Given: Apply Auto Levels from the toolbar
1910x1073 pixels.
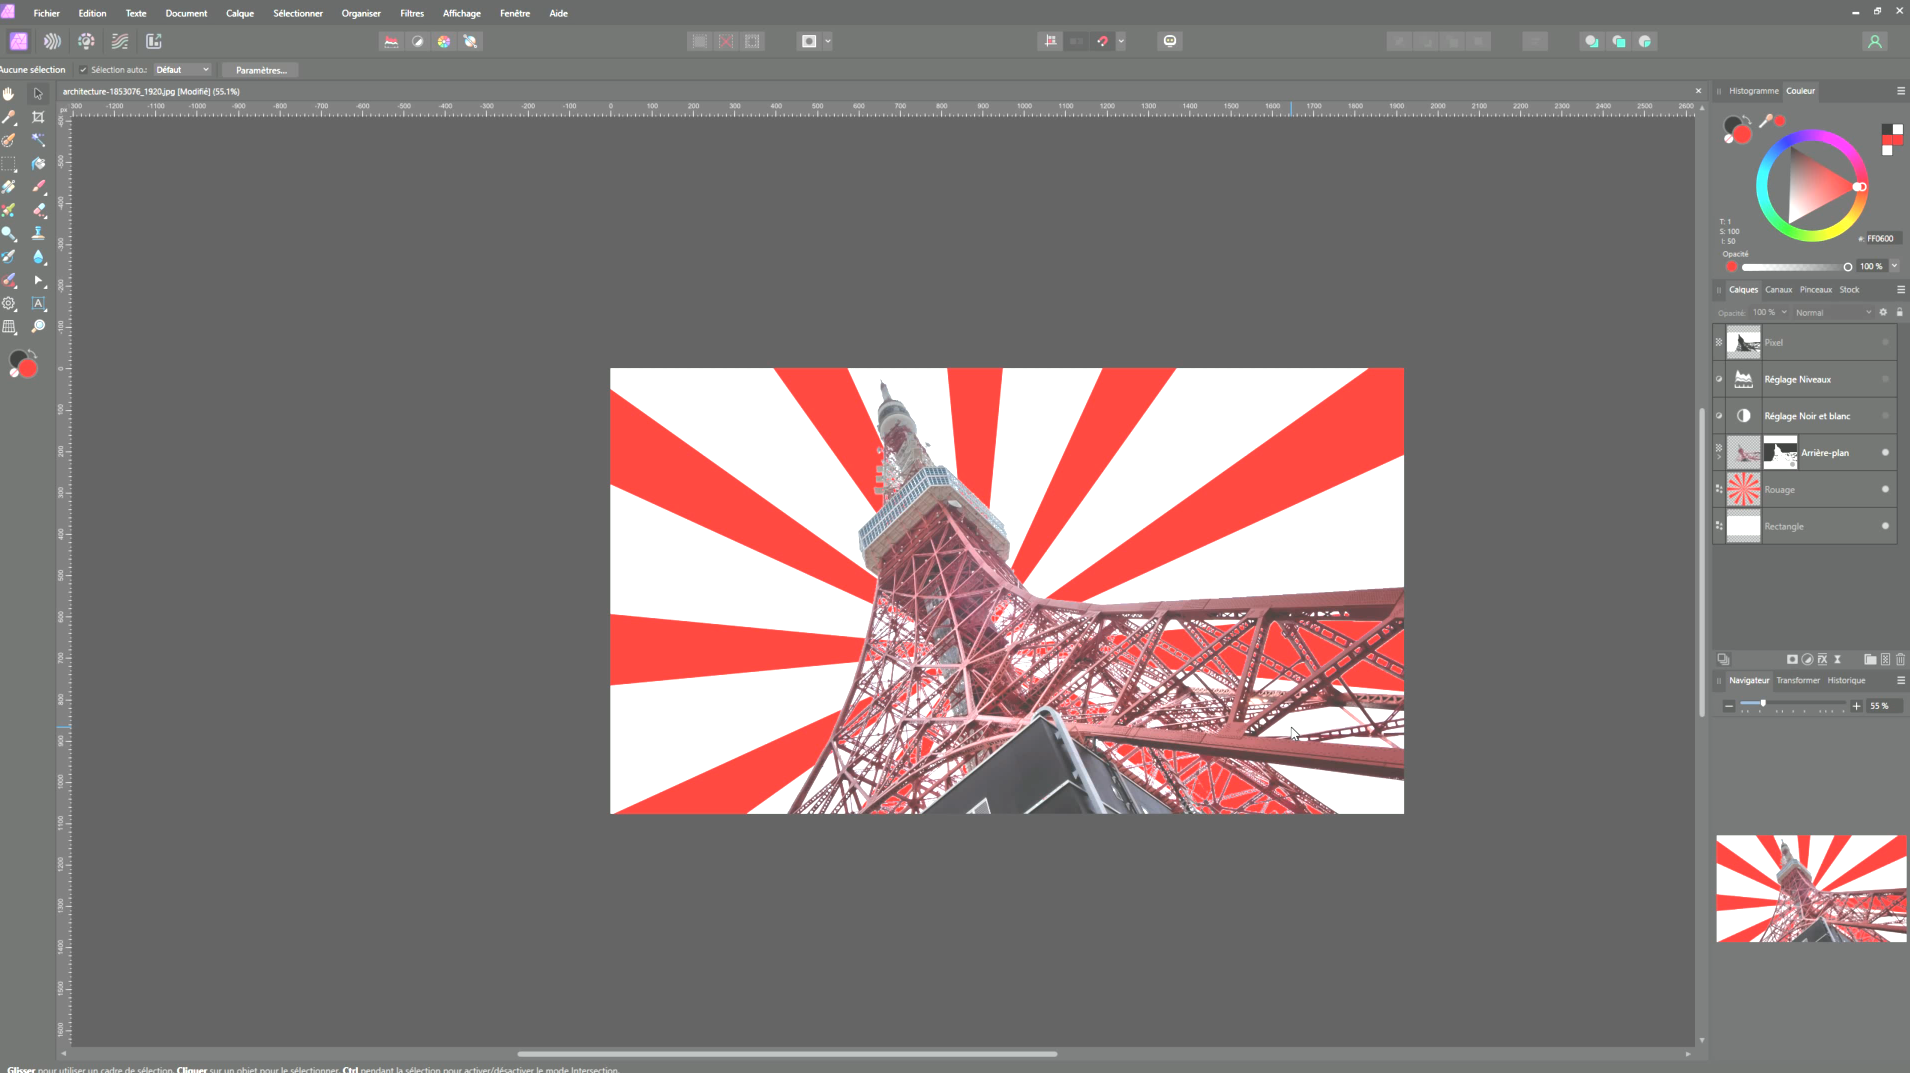Looking at the screenshot, I should (391, 41).
